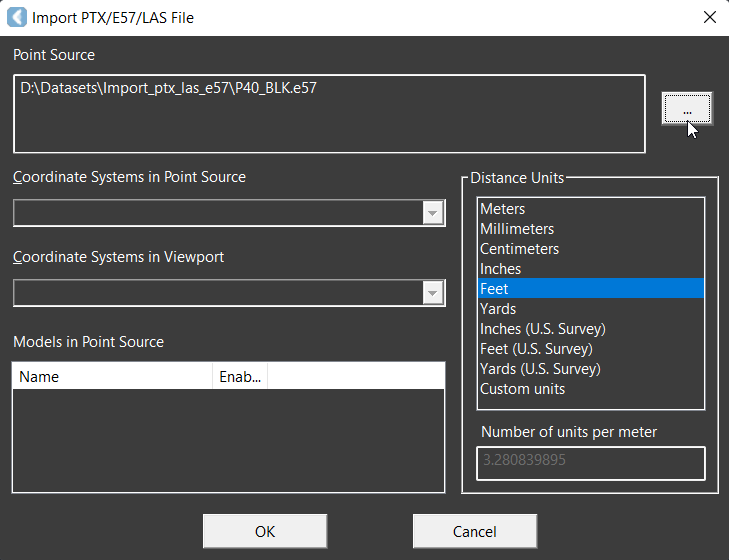This screenshot has width=729, height=560.
Task: Choose Yards (U.S. Survey) unit
Action: (540, 369)
